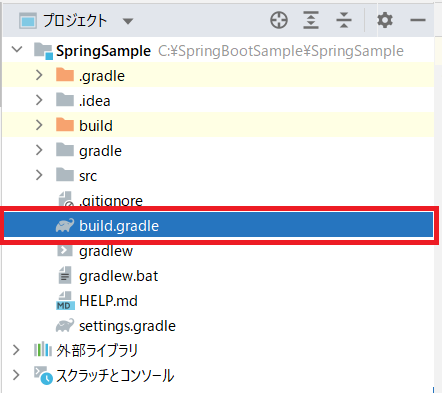Select the gradlew file name
This screenshot has height=393, width=442.
pos(106,251)
